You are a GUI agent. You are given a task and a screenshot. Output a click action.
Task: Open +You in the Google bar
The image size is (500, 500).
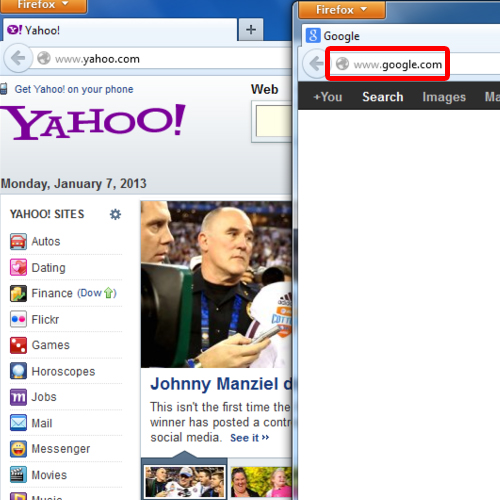[328, 97]
